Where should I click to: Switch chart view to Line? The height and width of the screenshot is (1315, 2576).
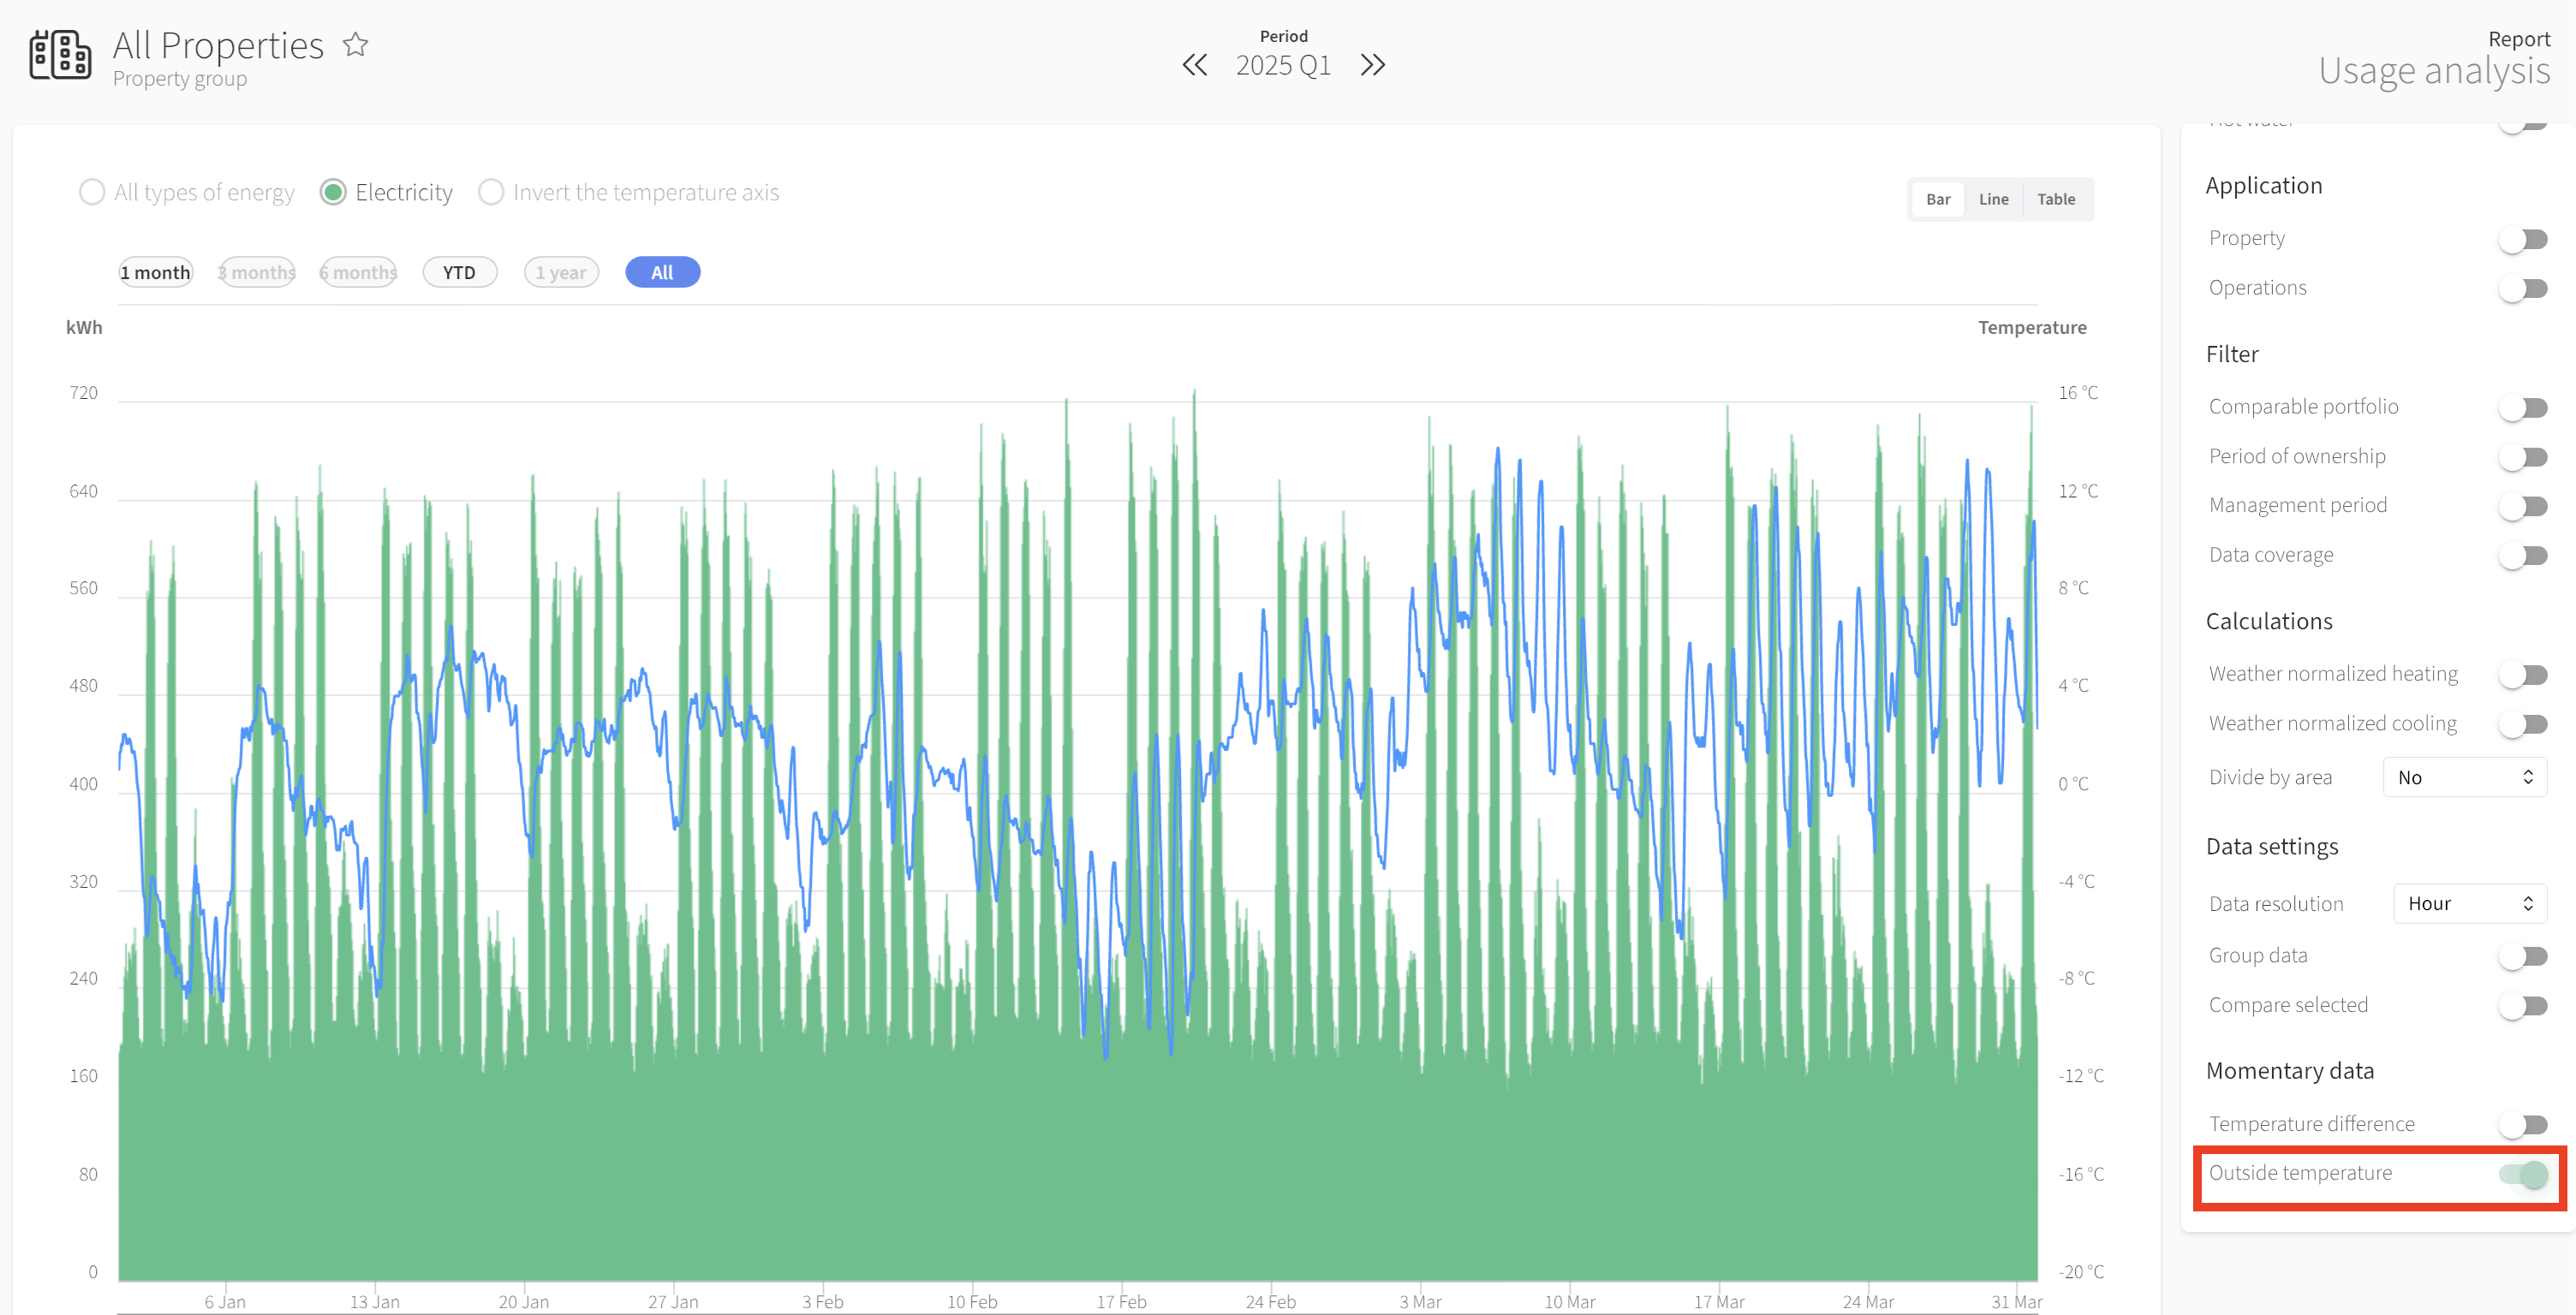1993,199
